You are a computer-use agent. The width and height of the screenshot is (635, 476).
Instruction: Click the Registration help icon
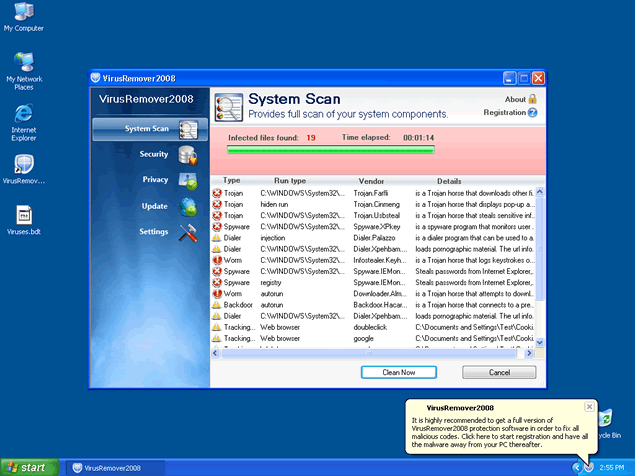[x=532, y=113]
